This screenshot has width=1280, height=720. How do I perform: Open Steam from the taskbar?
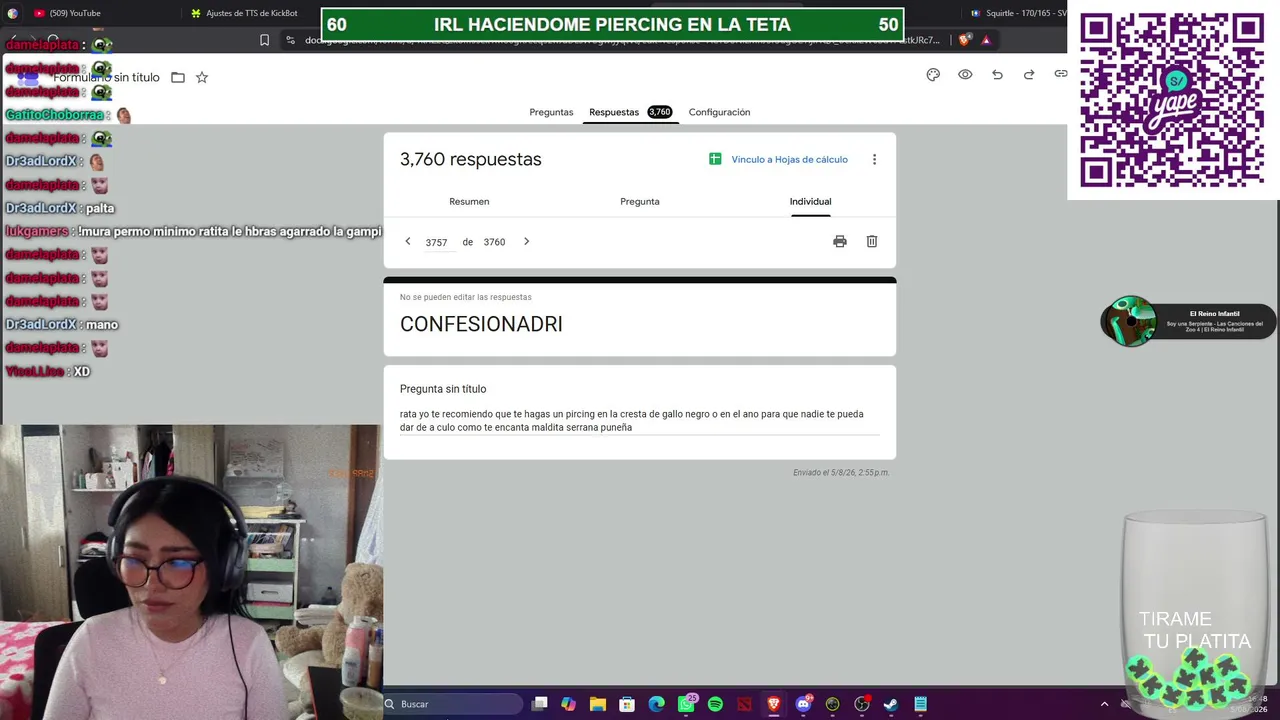click(x=891, y=704)
